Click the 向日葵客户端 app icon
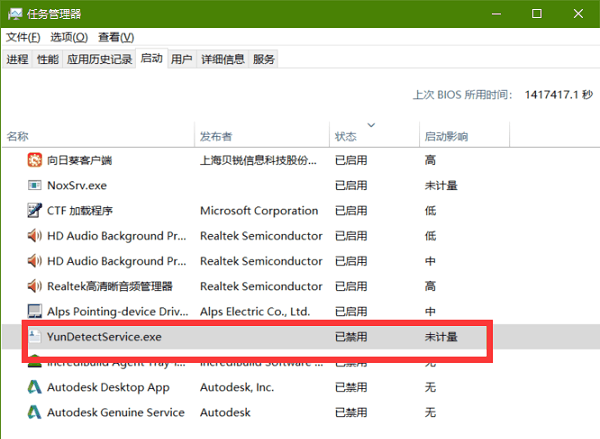Image resolution: width=600 pixels, height=439 pixels. pos(34,160)
